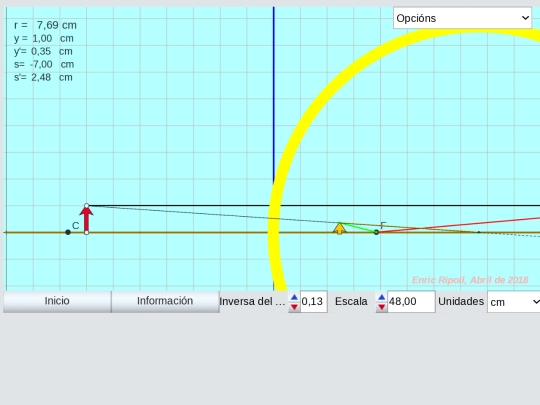Click the Unidades label
This screenshot has height=405, width=540.
point(461,301)
